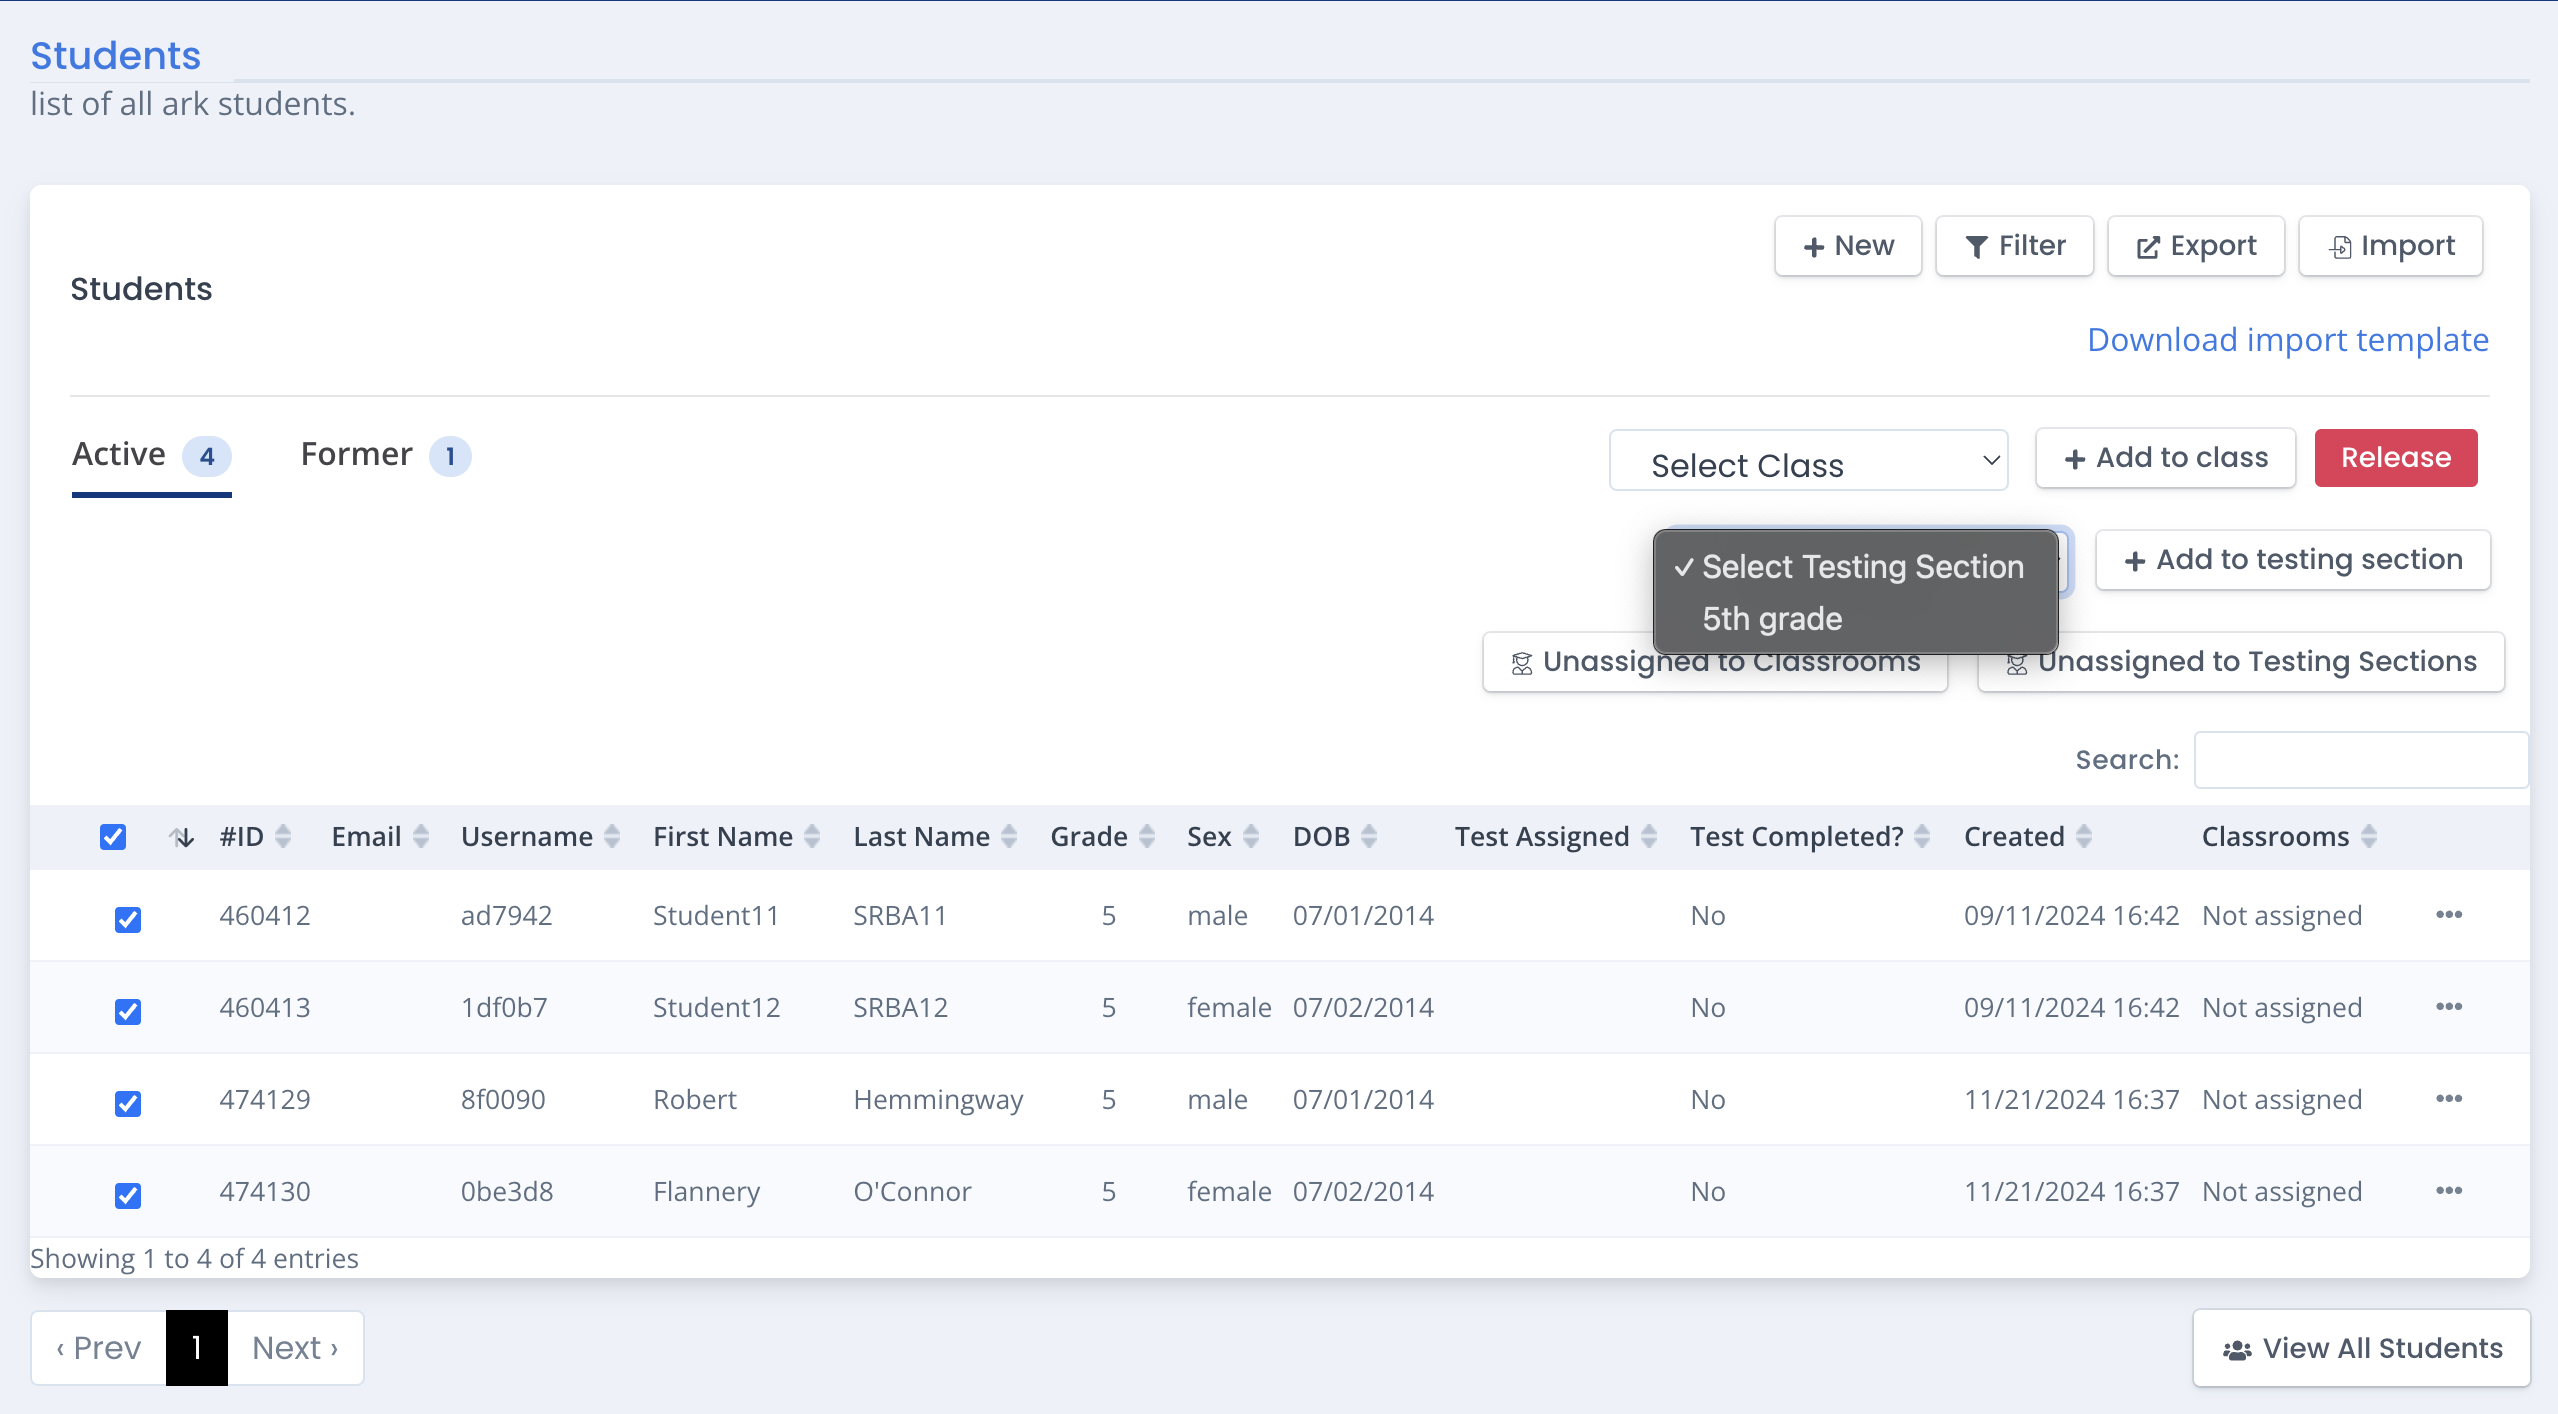Uncheck the checkbox for Robert Hemmingway
This screenshot has width=2558, height=1414.
pyautogui.click(x=128, y=1103)
